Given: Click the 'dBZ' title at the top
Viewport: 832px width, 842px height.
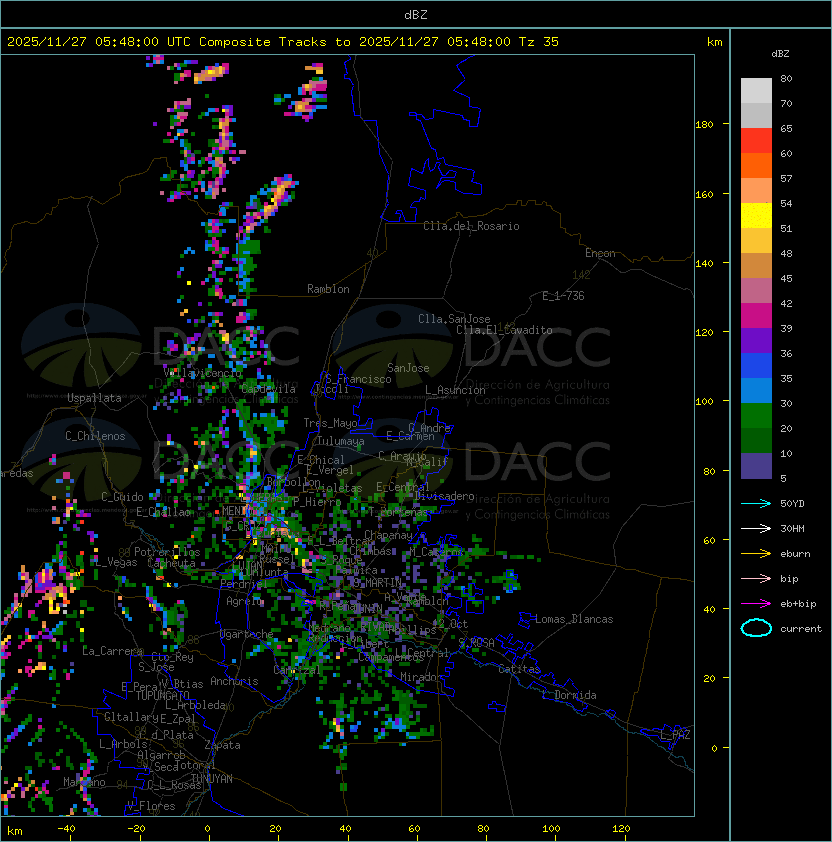Looking at the screenshot, I should (x=416, y=14).
